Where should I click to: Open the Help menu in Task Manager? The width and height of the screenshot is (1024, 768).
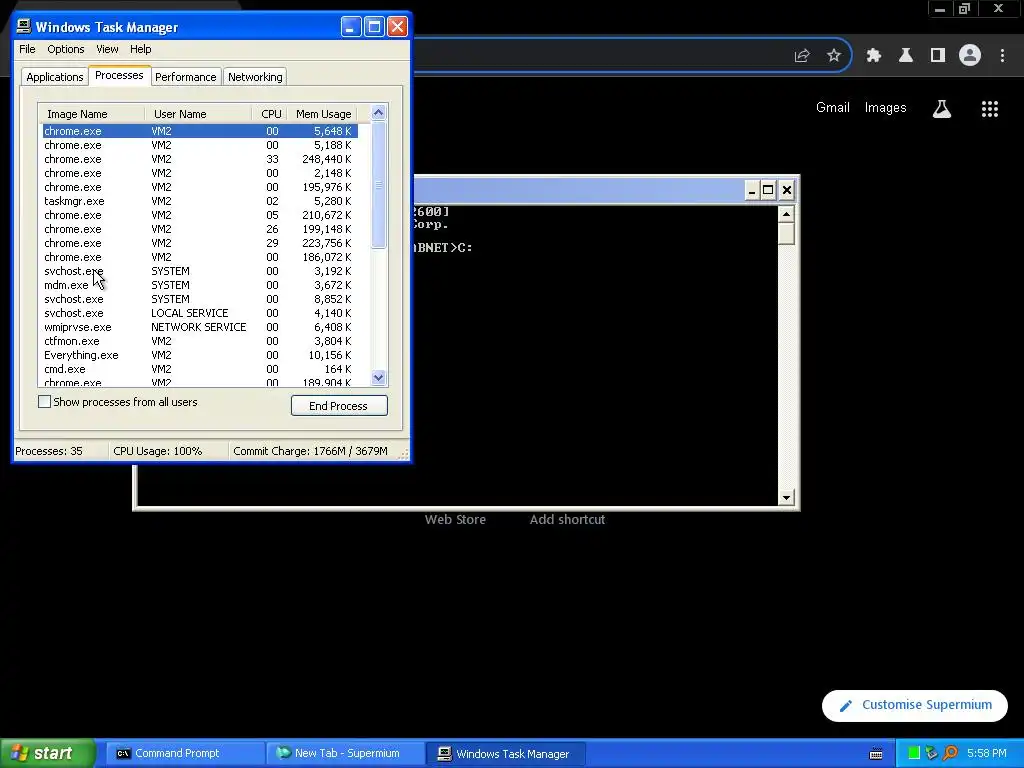click(x=140, y=49)
